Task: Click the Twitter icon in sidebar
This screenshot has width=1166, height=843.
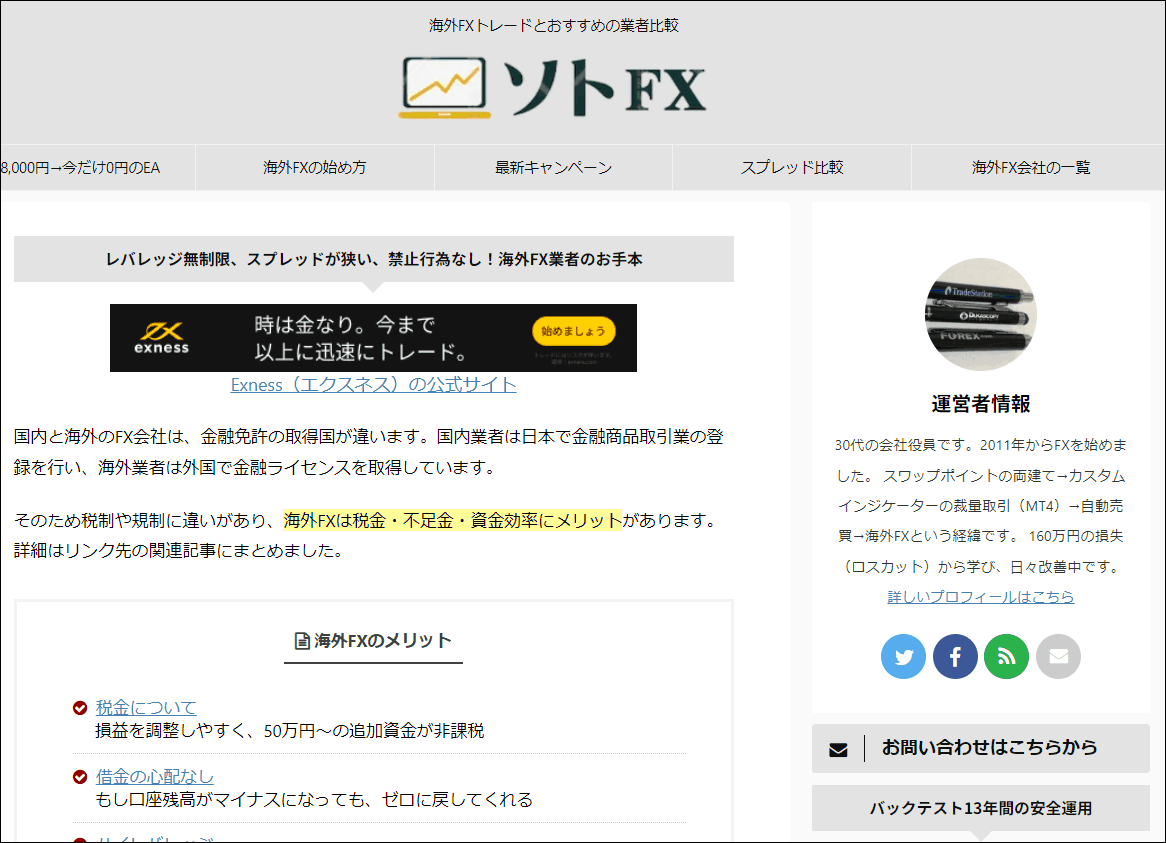Action: 904,657
